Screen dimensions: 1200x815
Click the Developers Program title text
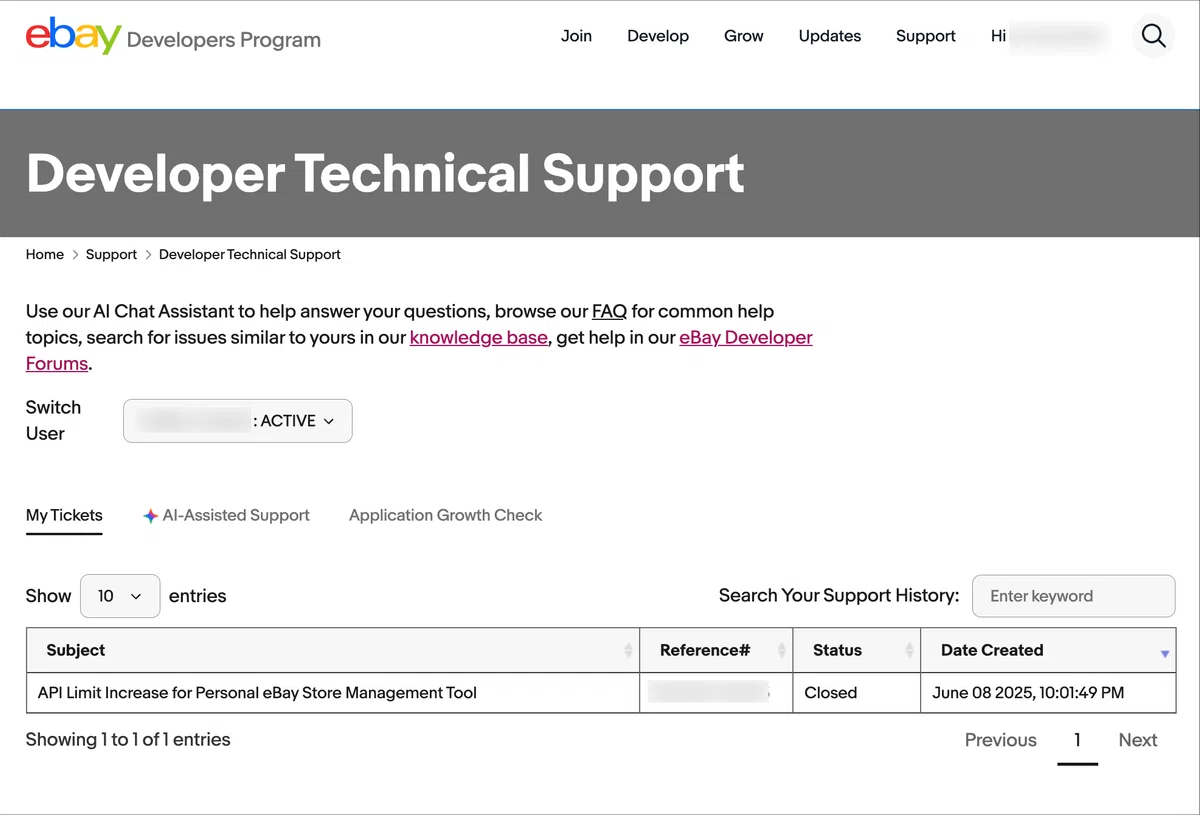224,40
